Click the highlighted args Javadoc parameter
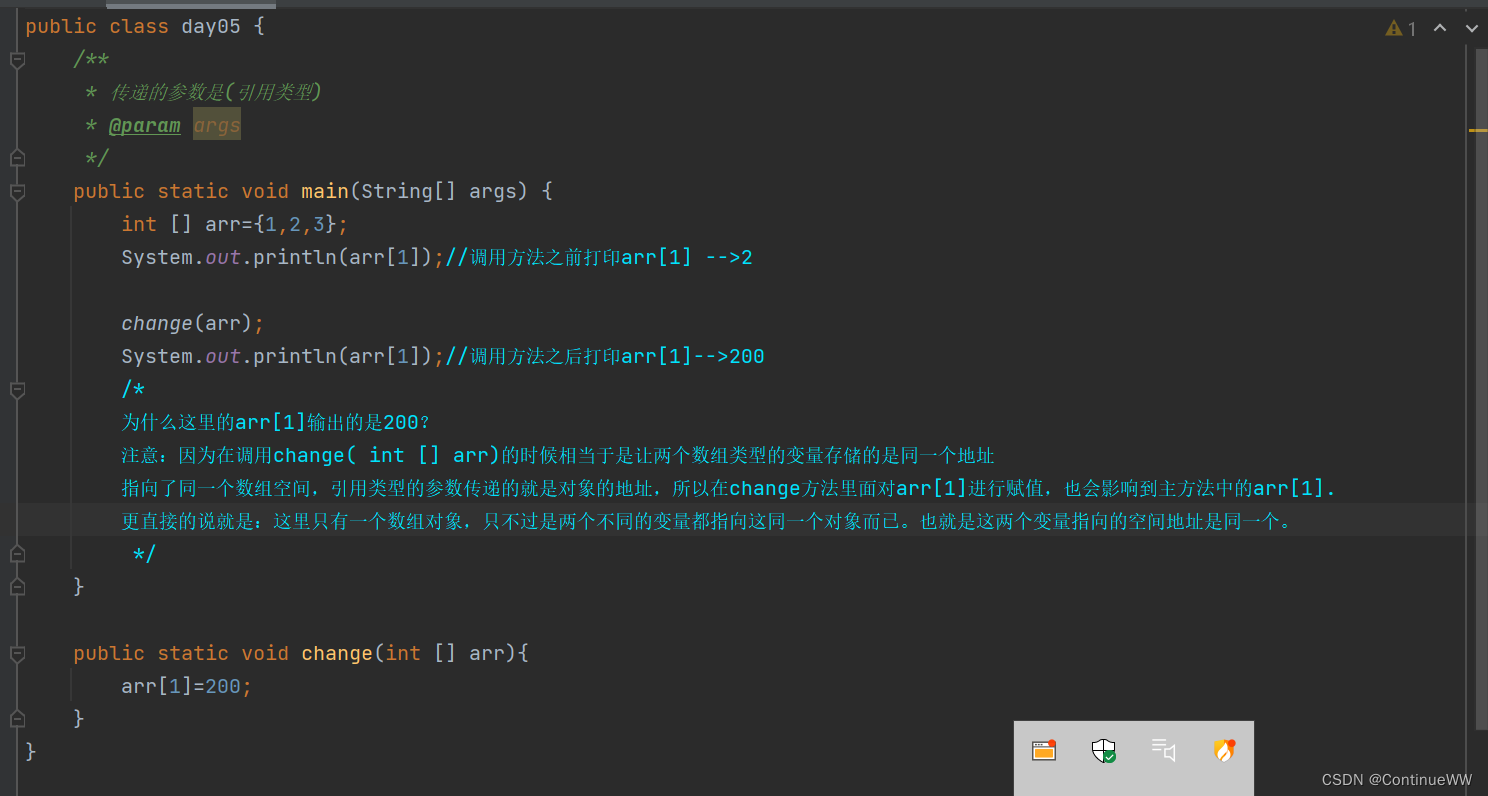 (217, 126)
